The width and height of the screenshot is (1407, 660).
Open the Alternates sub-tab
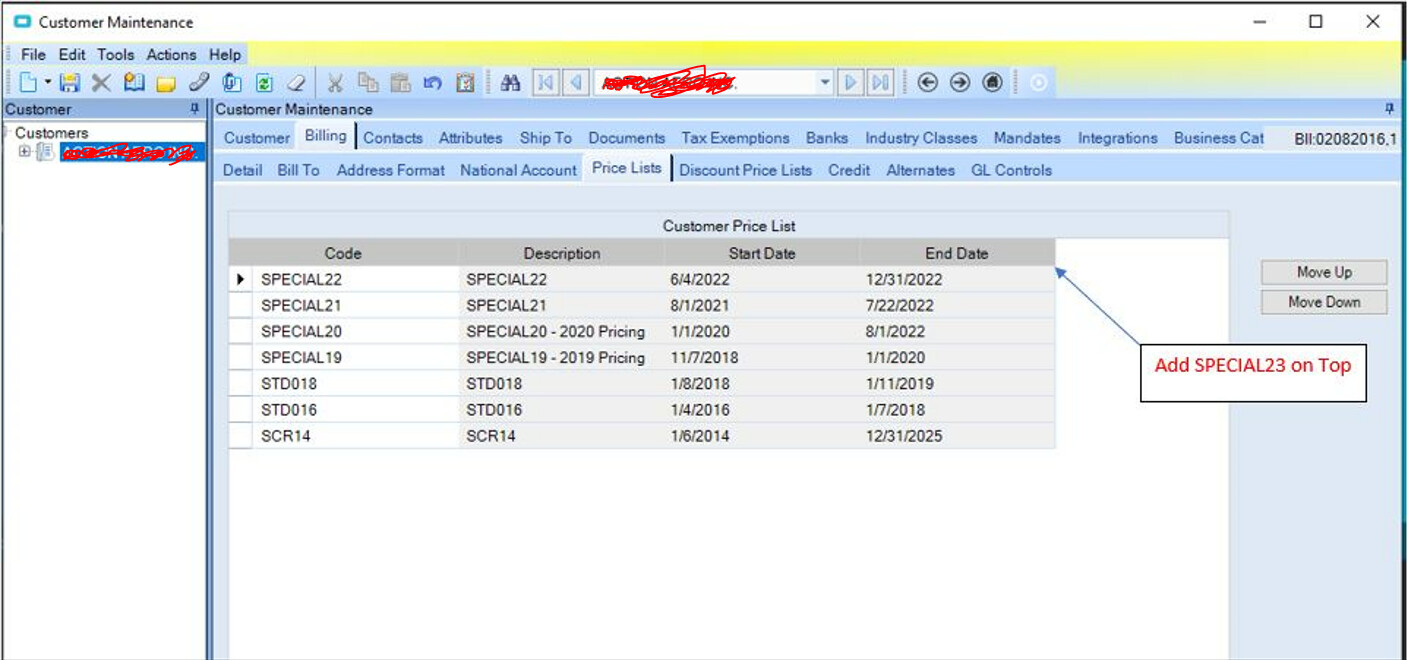tap(921, 170)
